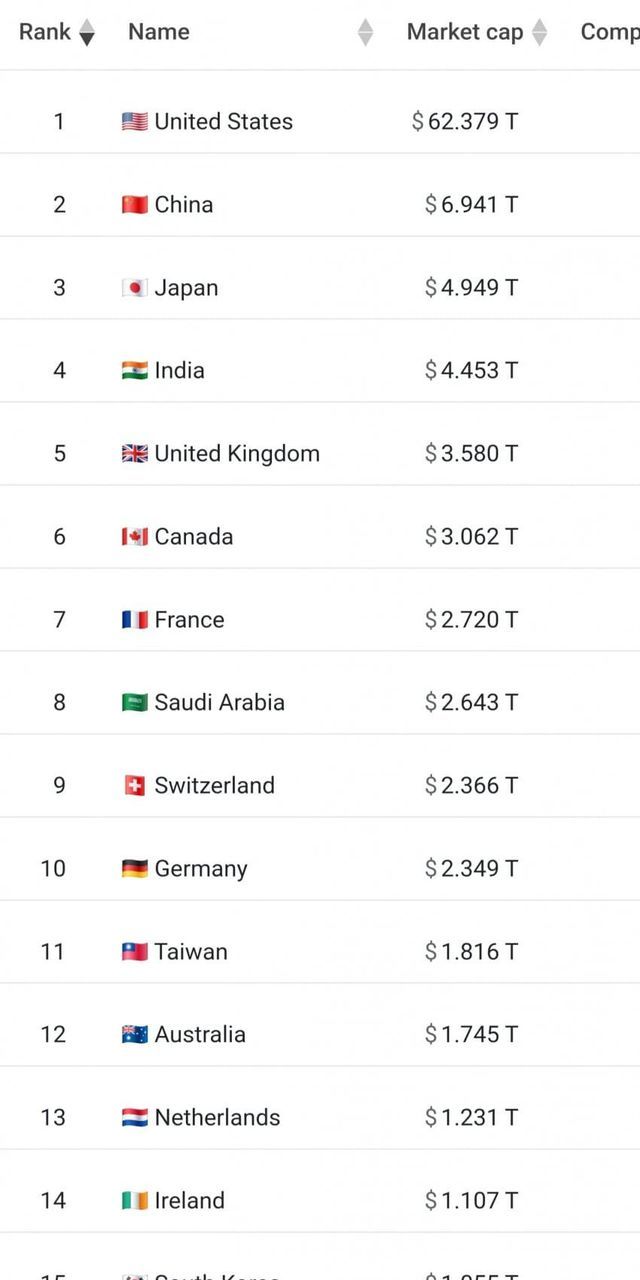
Task: Click the Japan flag icon
Action: pos(134,288)
